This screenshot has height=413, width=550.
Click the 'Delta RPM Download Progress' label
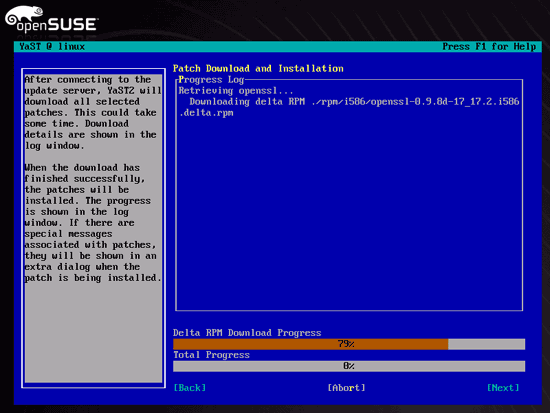[247, 333]
